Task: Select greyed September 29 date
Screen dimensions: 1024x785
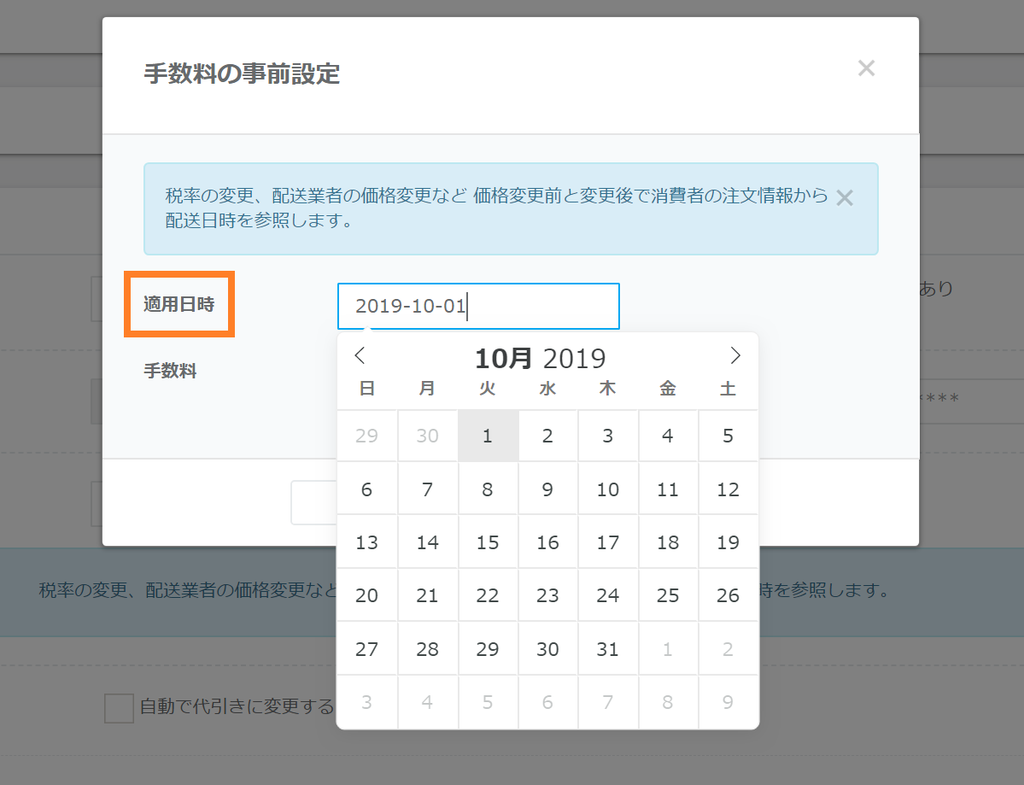Action: click(x=367, y=436)
